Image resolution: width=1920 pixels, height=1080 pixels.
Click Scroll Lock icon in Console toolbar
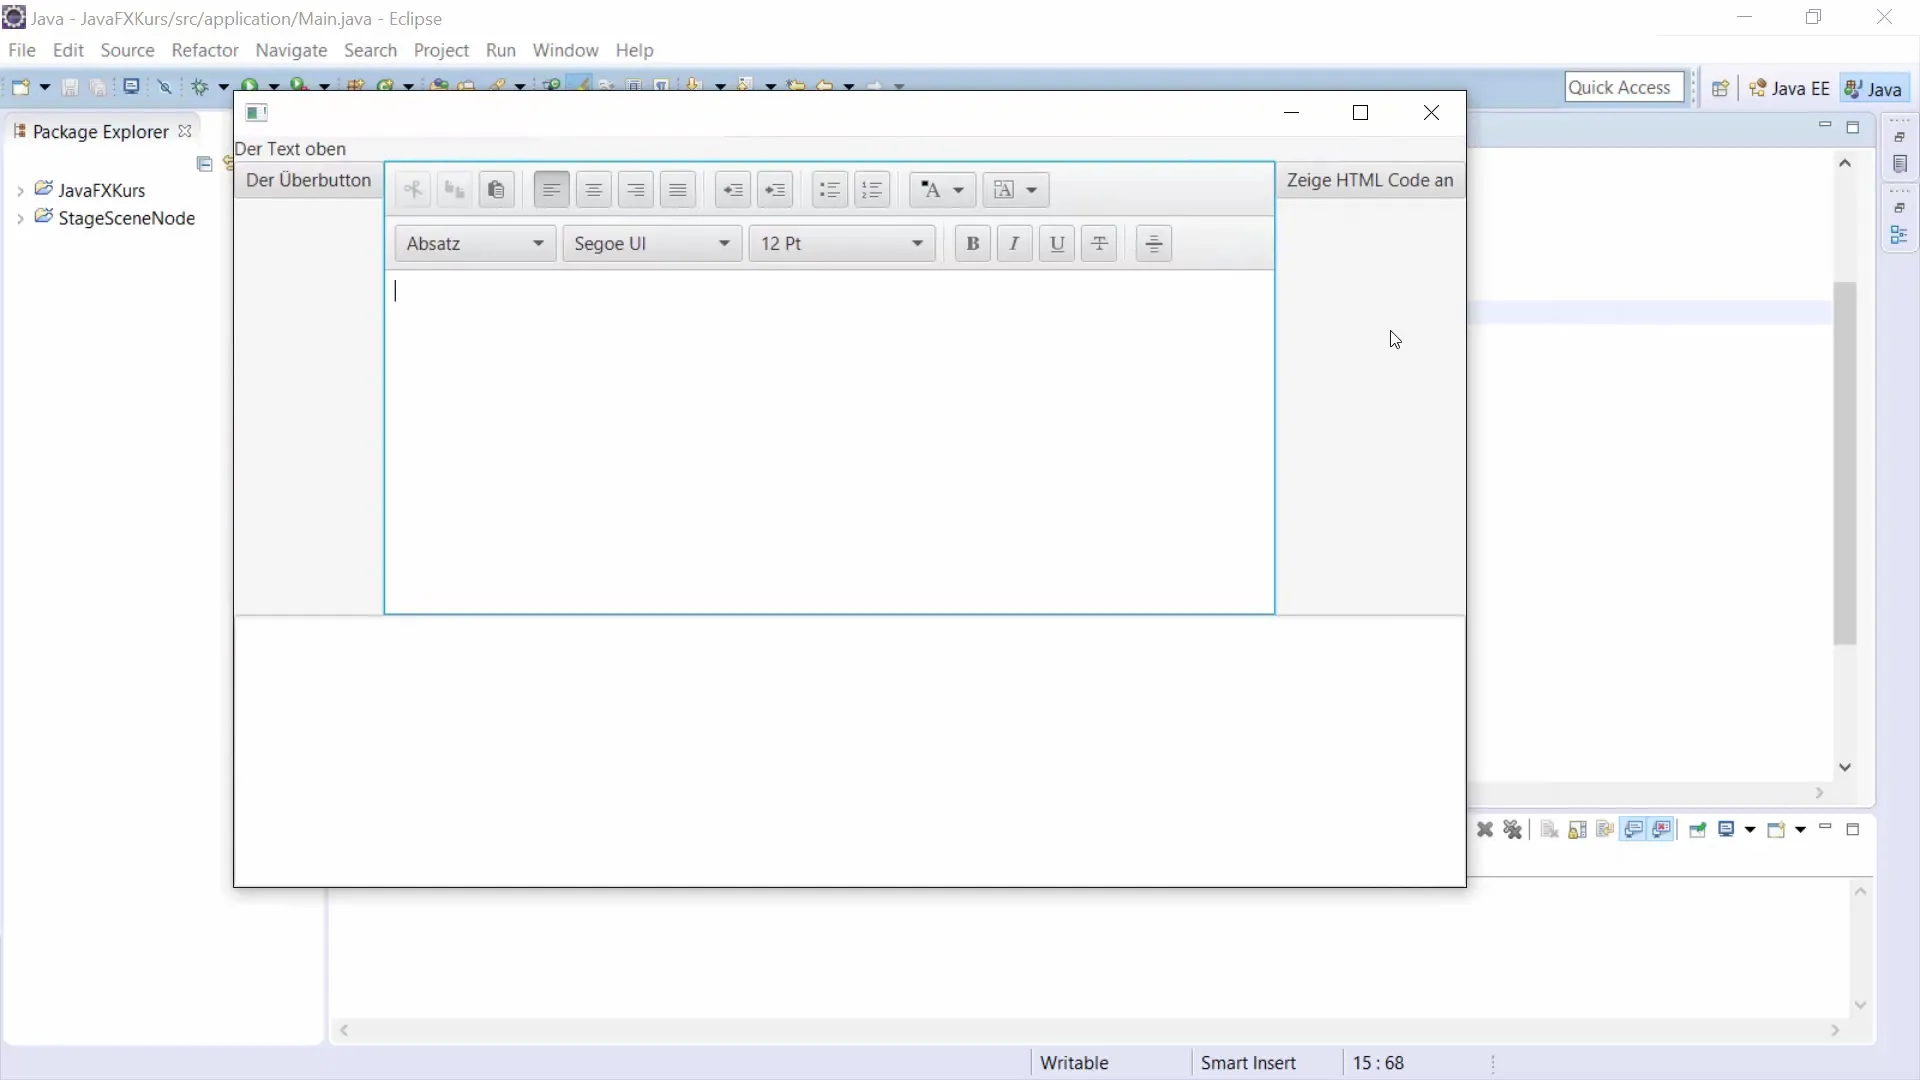[1578, 829]
